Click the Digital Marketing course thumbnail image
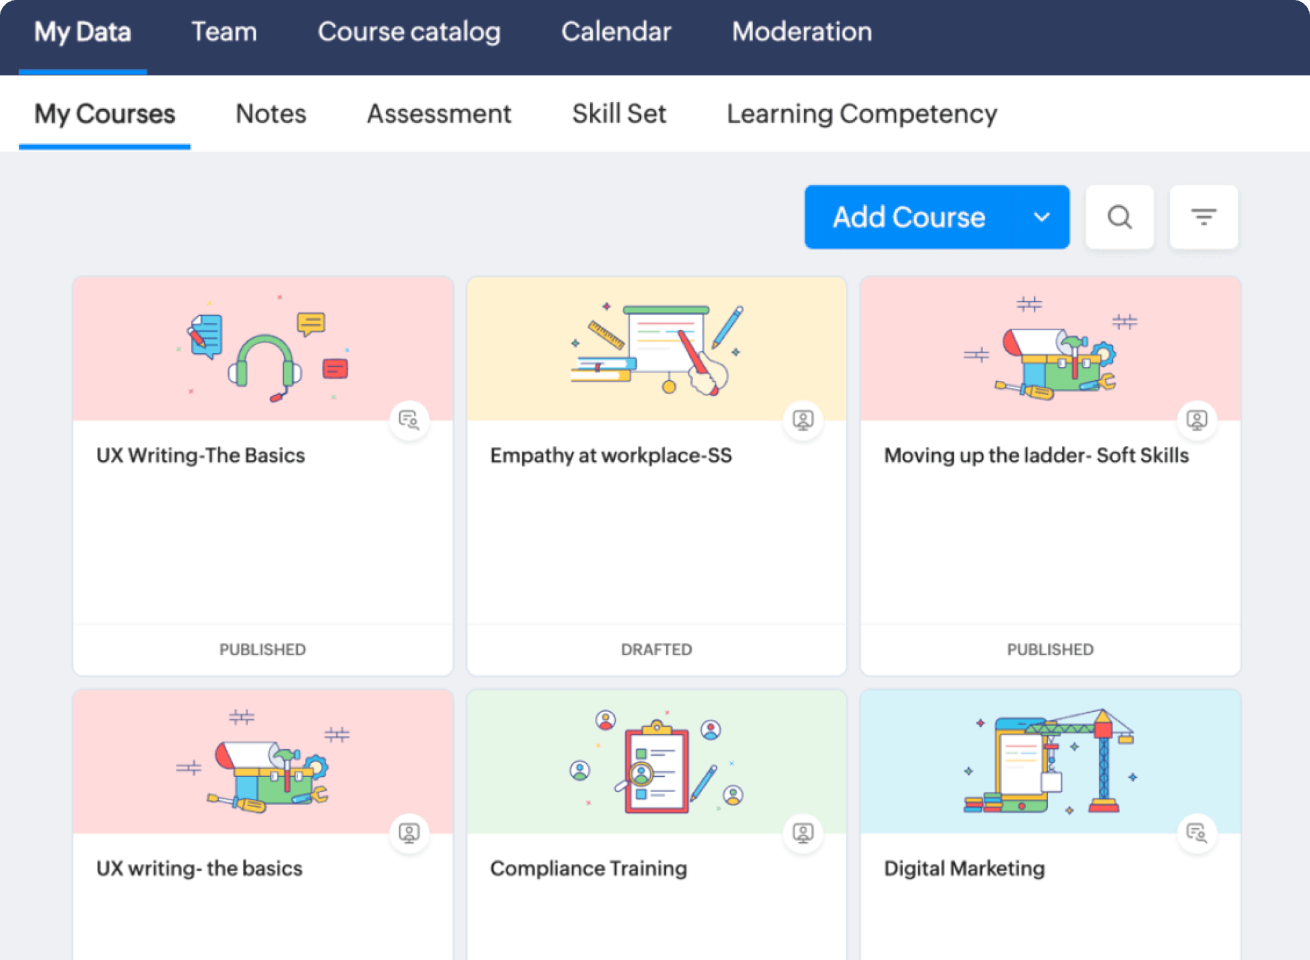This screenshot has height=960, width=1310. (x=1049, y=762)
